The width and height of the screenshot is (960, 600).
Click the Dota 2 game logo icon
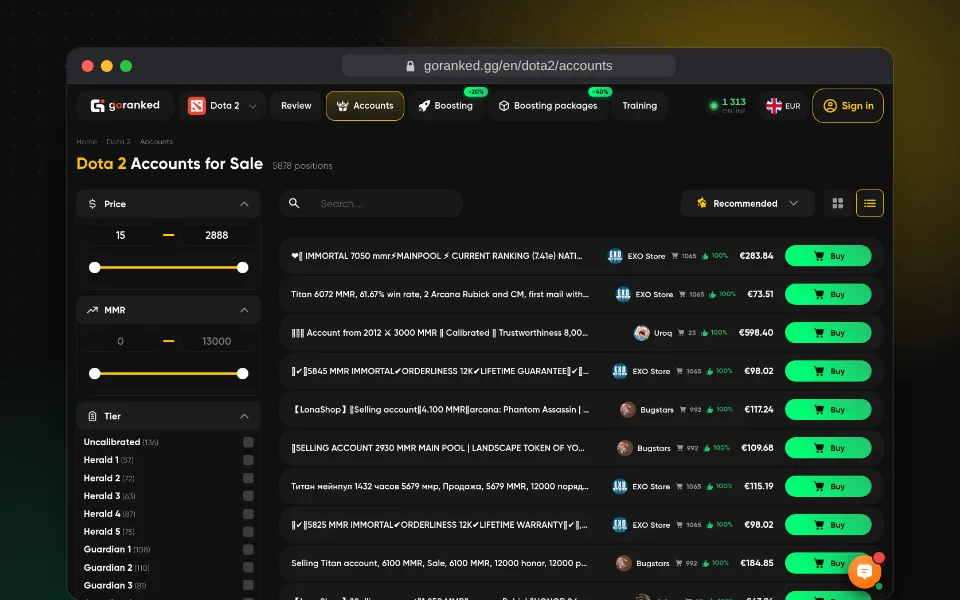point(197,106)
